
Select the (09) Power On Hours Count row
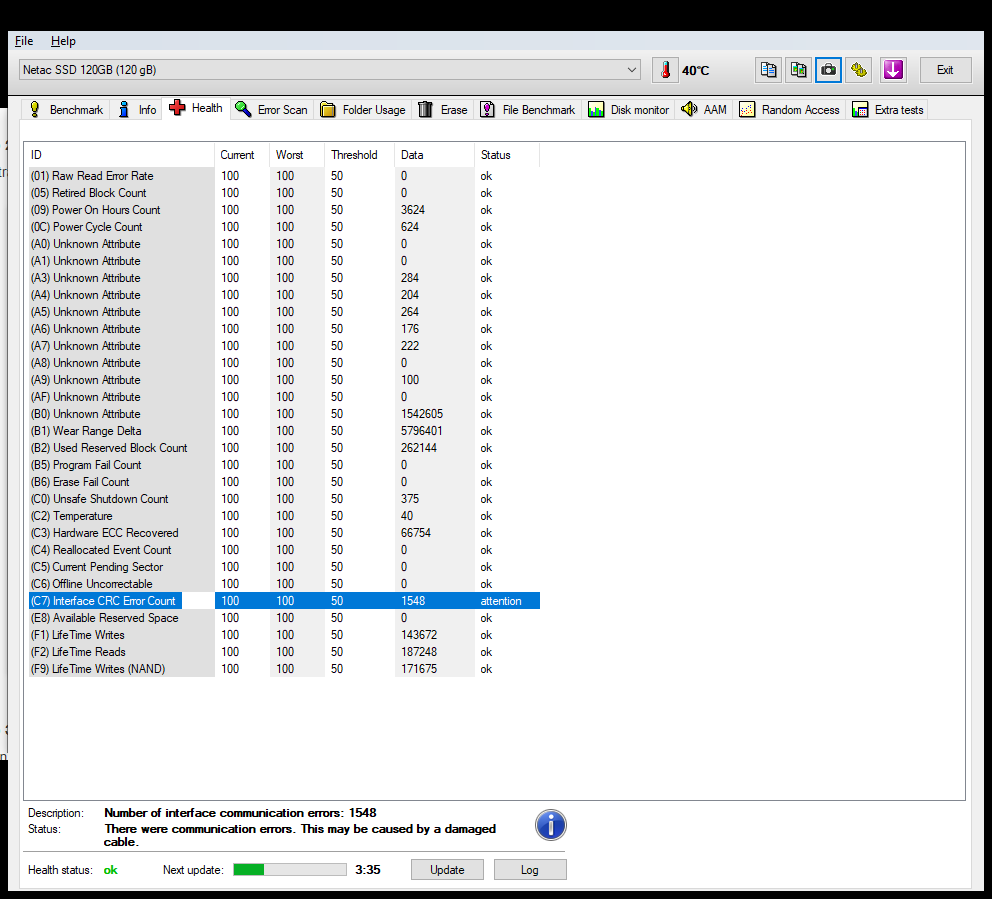(x=283, y=210)
